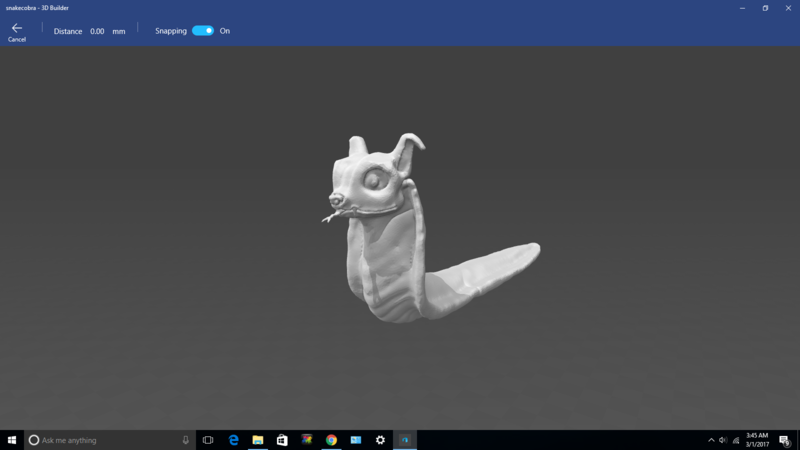Launch Microsoft Edge from taskbar
This screenshot has width=800, height=450.
[x=233, y=440]
